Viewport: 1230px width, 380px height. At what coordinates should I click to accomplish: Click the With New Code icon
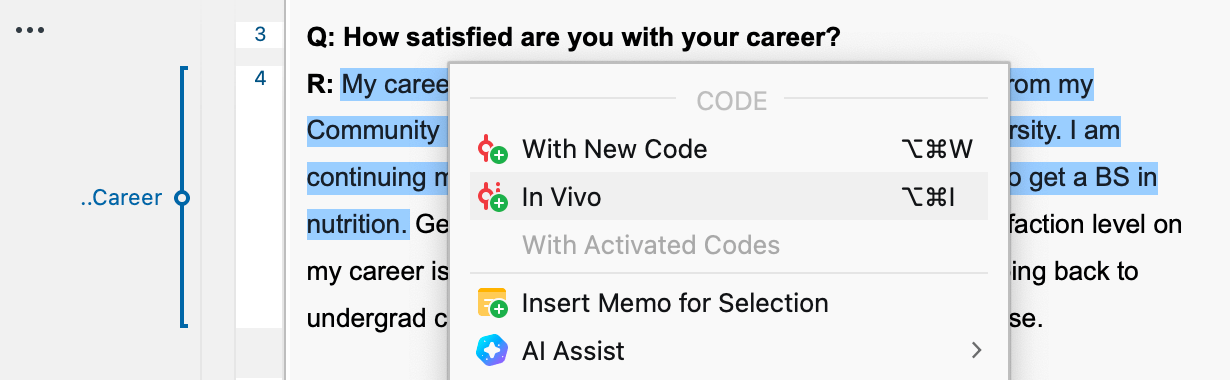click(x=493, y=149)
